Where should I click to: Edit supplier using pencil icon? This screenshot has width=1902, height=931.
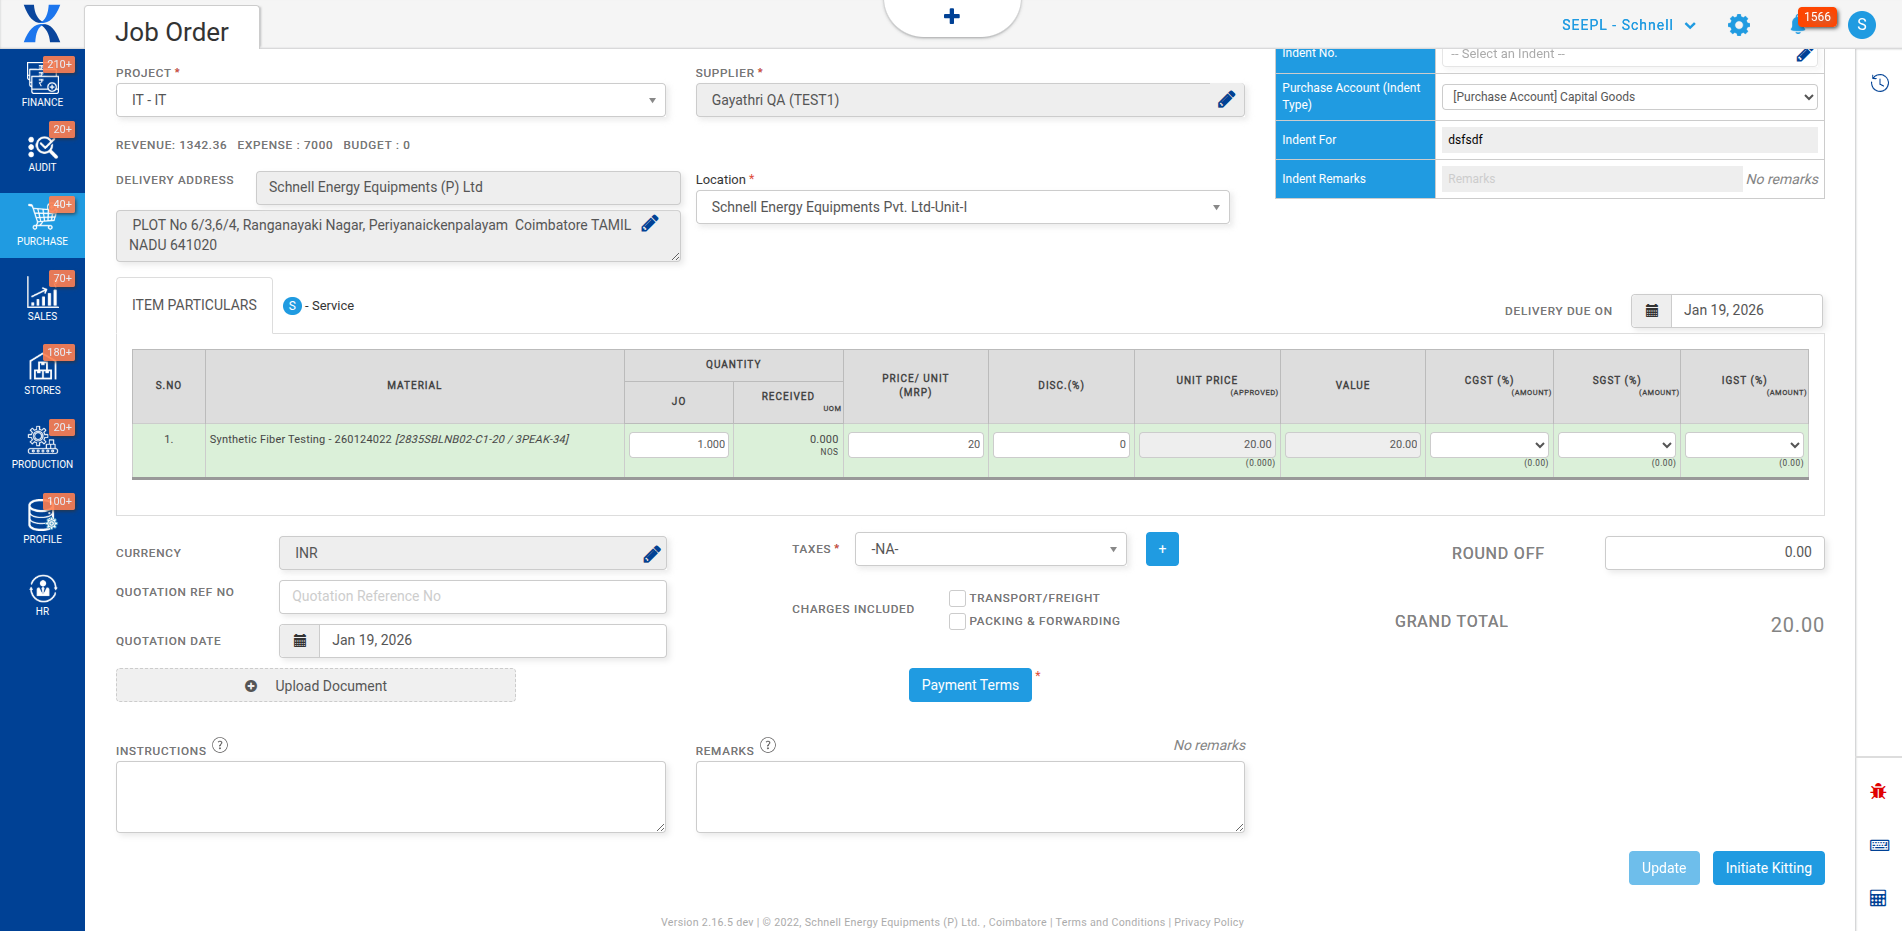pyautogui.click(x=1226, y=100)
